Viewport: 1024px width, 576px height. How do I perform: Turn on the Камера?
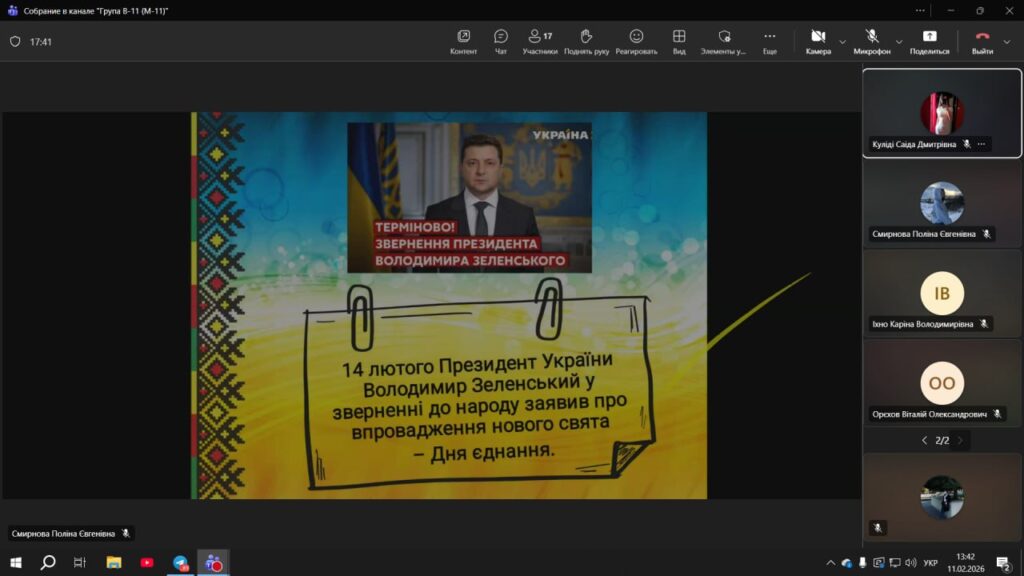pyautogui.click(x=818, y=40)
